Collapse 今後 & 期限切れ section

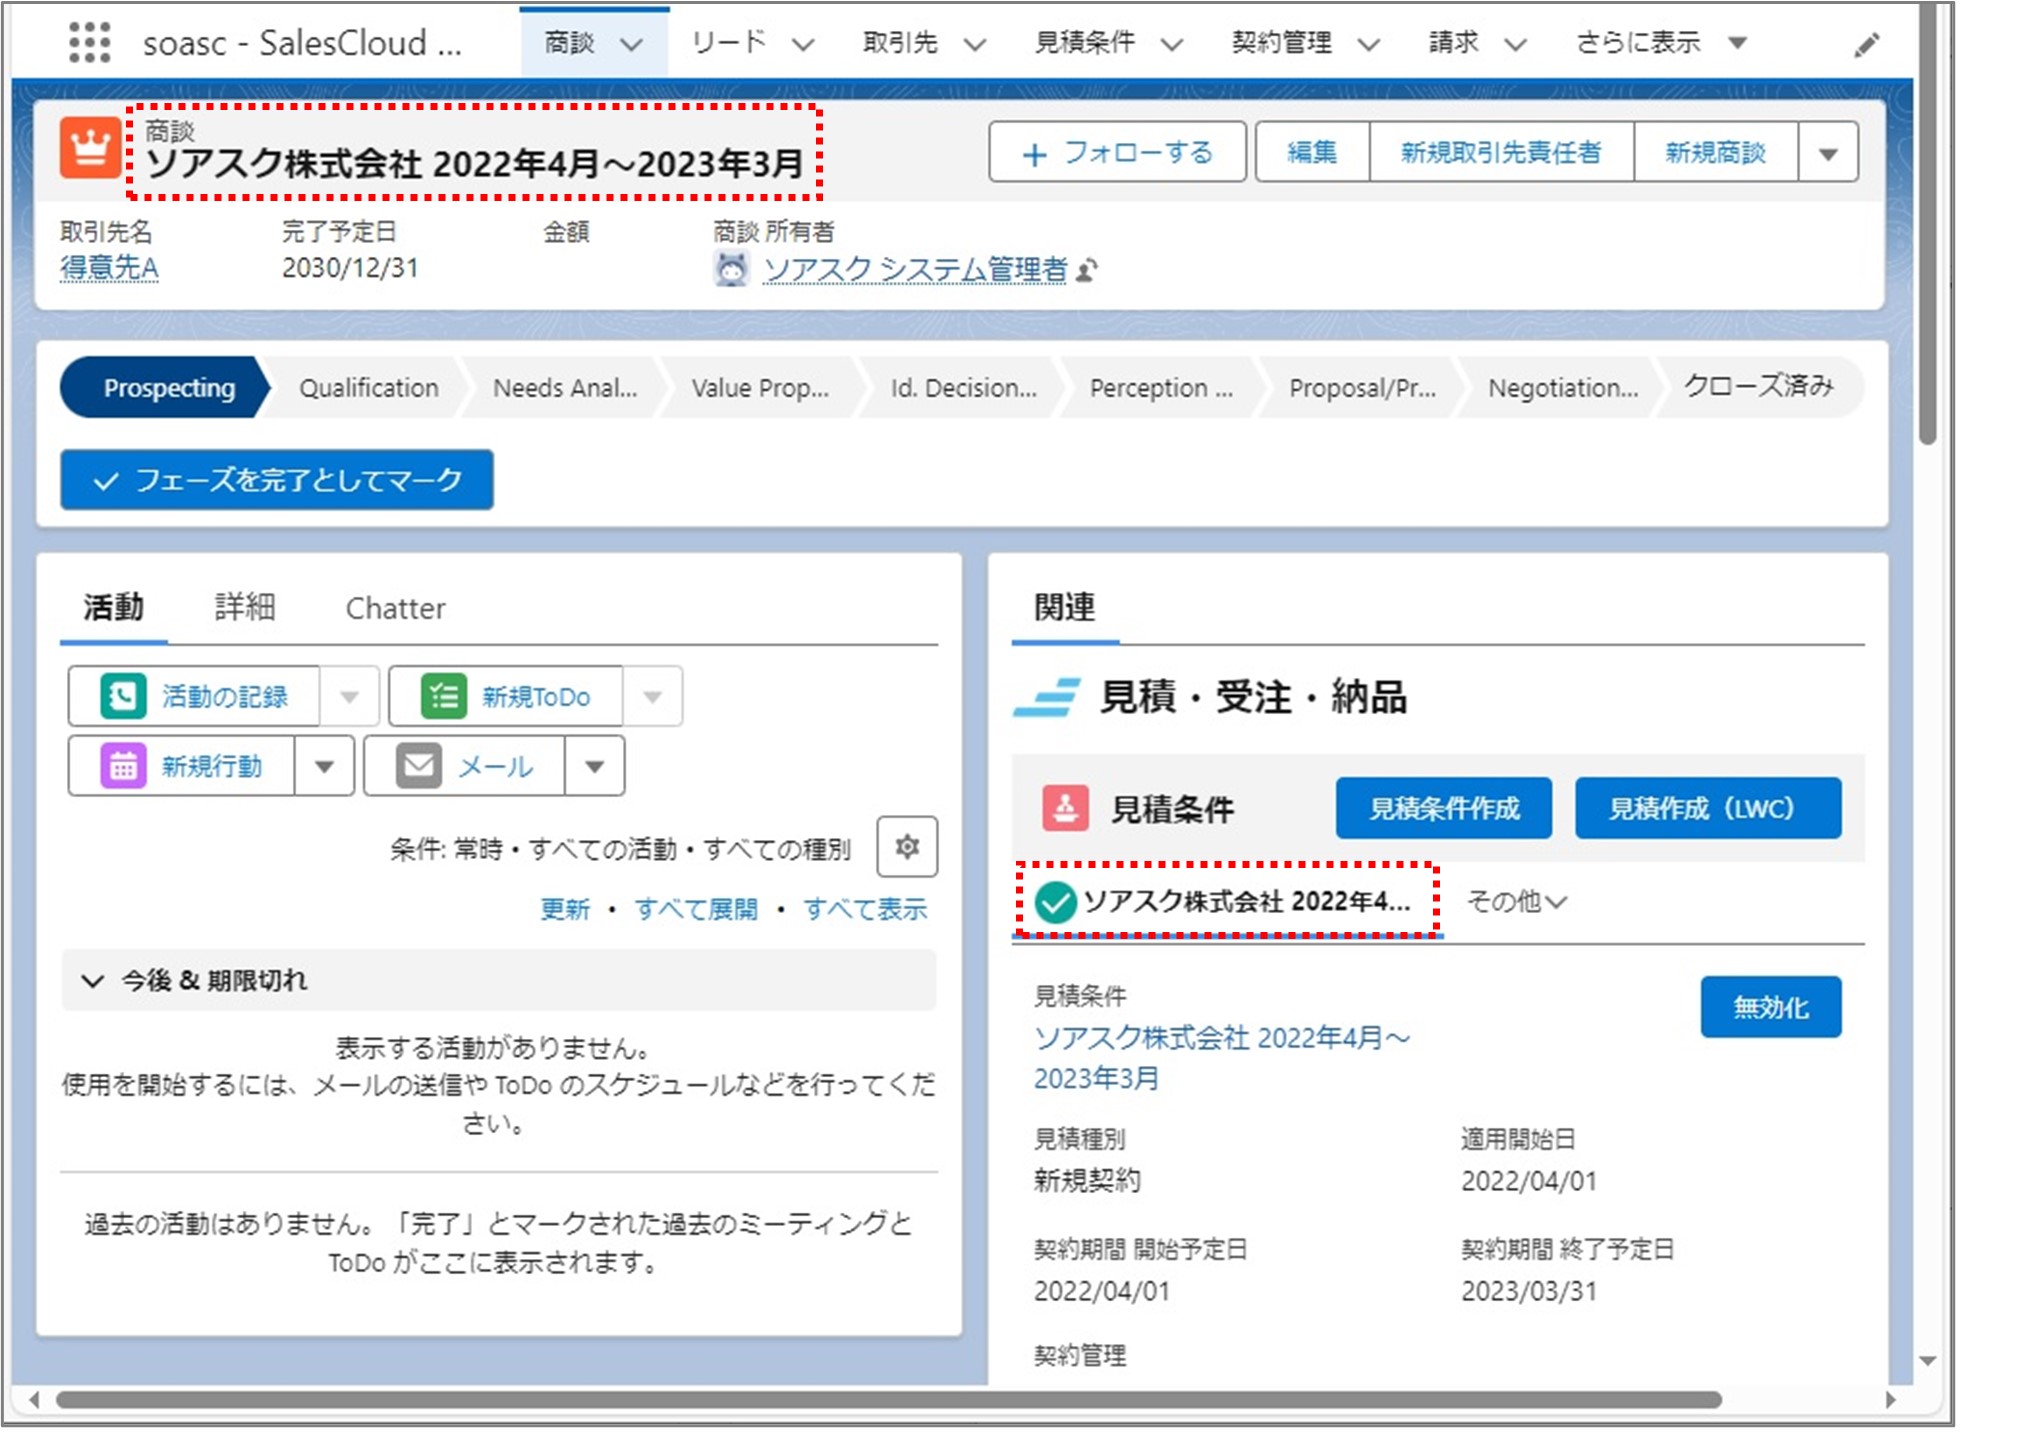[x=93, y=980]
